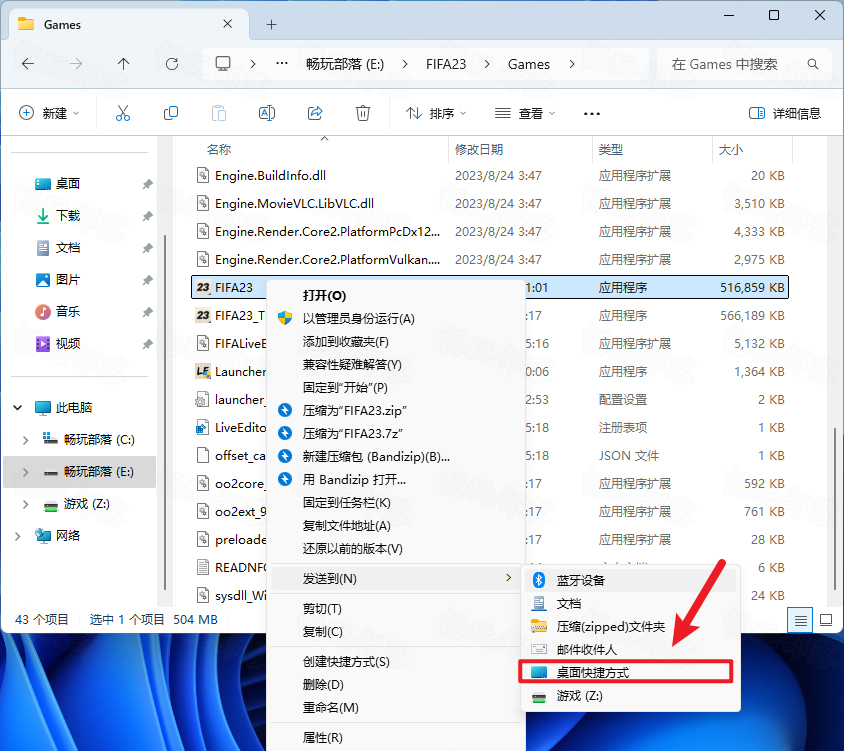Switch to details list view icon in status bar
This screenshot has width=844, height=751.
(800, 620)
